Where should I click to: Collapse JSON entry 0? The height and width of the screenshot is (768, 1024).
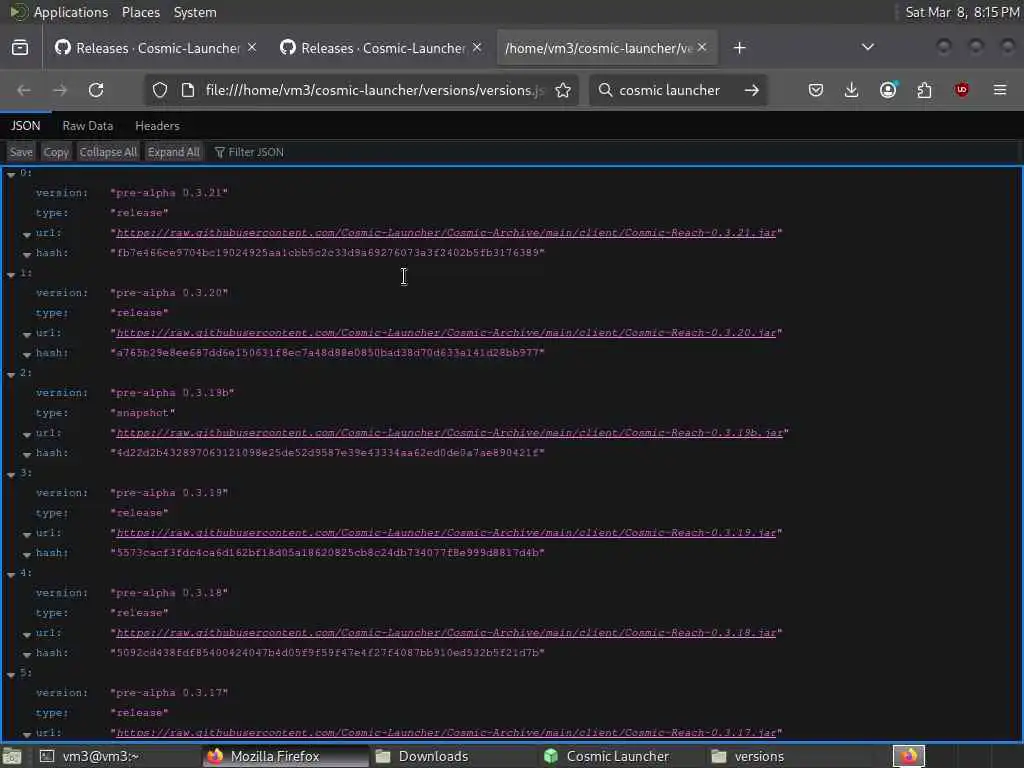pyautogui.click(x=11, y=174)
